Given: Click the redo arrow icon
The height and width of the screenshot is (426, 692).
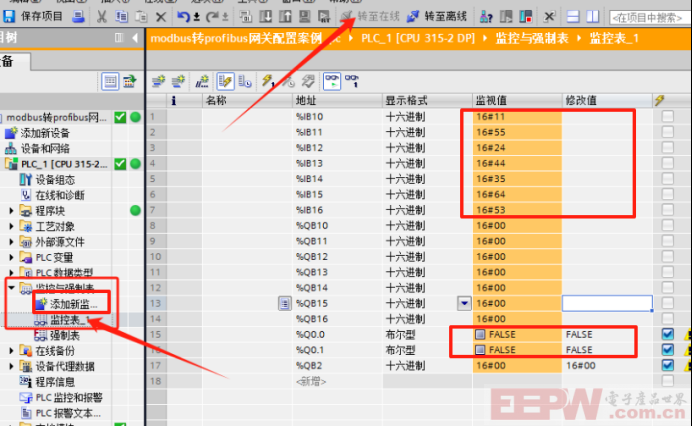Looking at the screenshot, I should 212,17.
